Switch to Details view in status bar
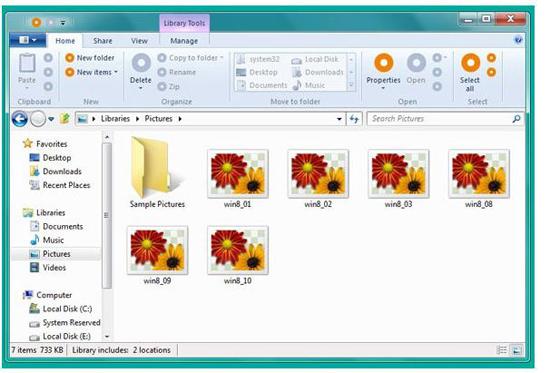 coord(502,350)
